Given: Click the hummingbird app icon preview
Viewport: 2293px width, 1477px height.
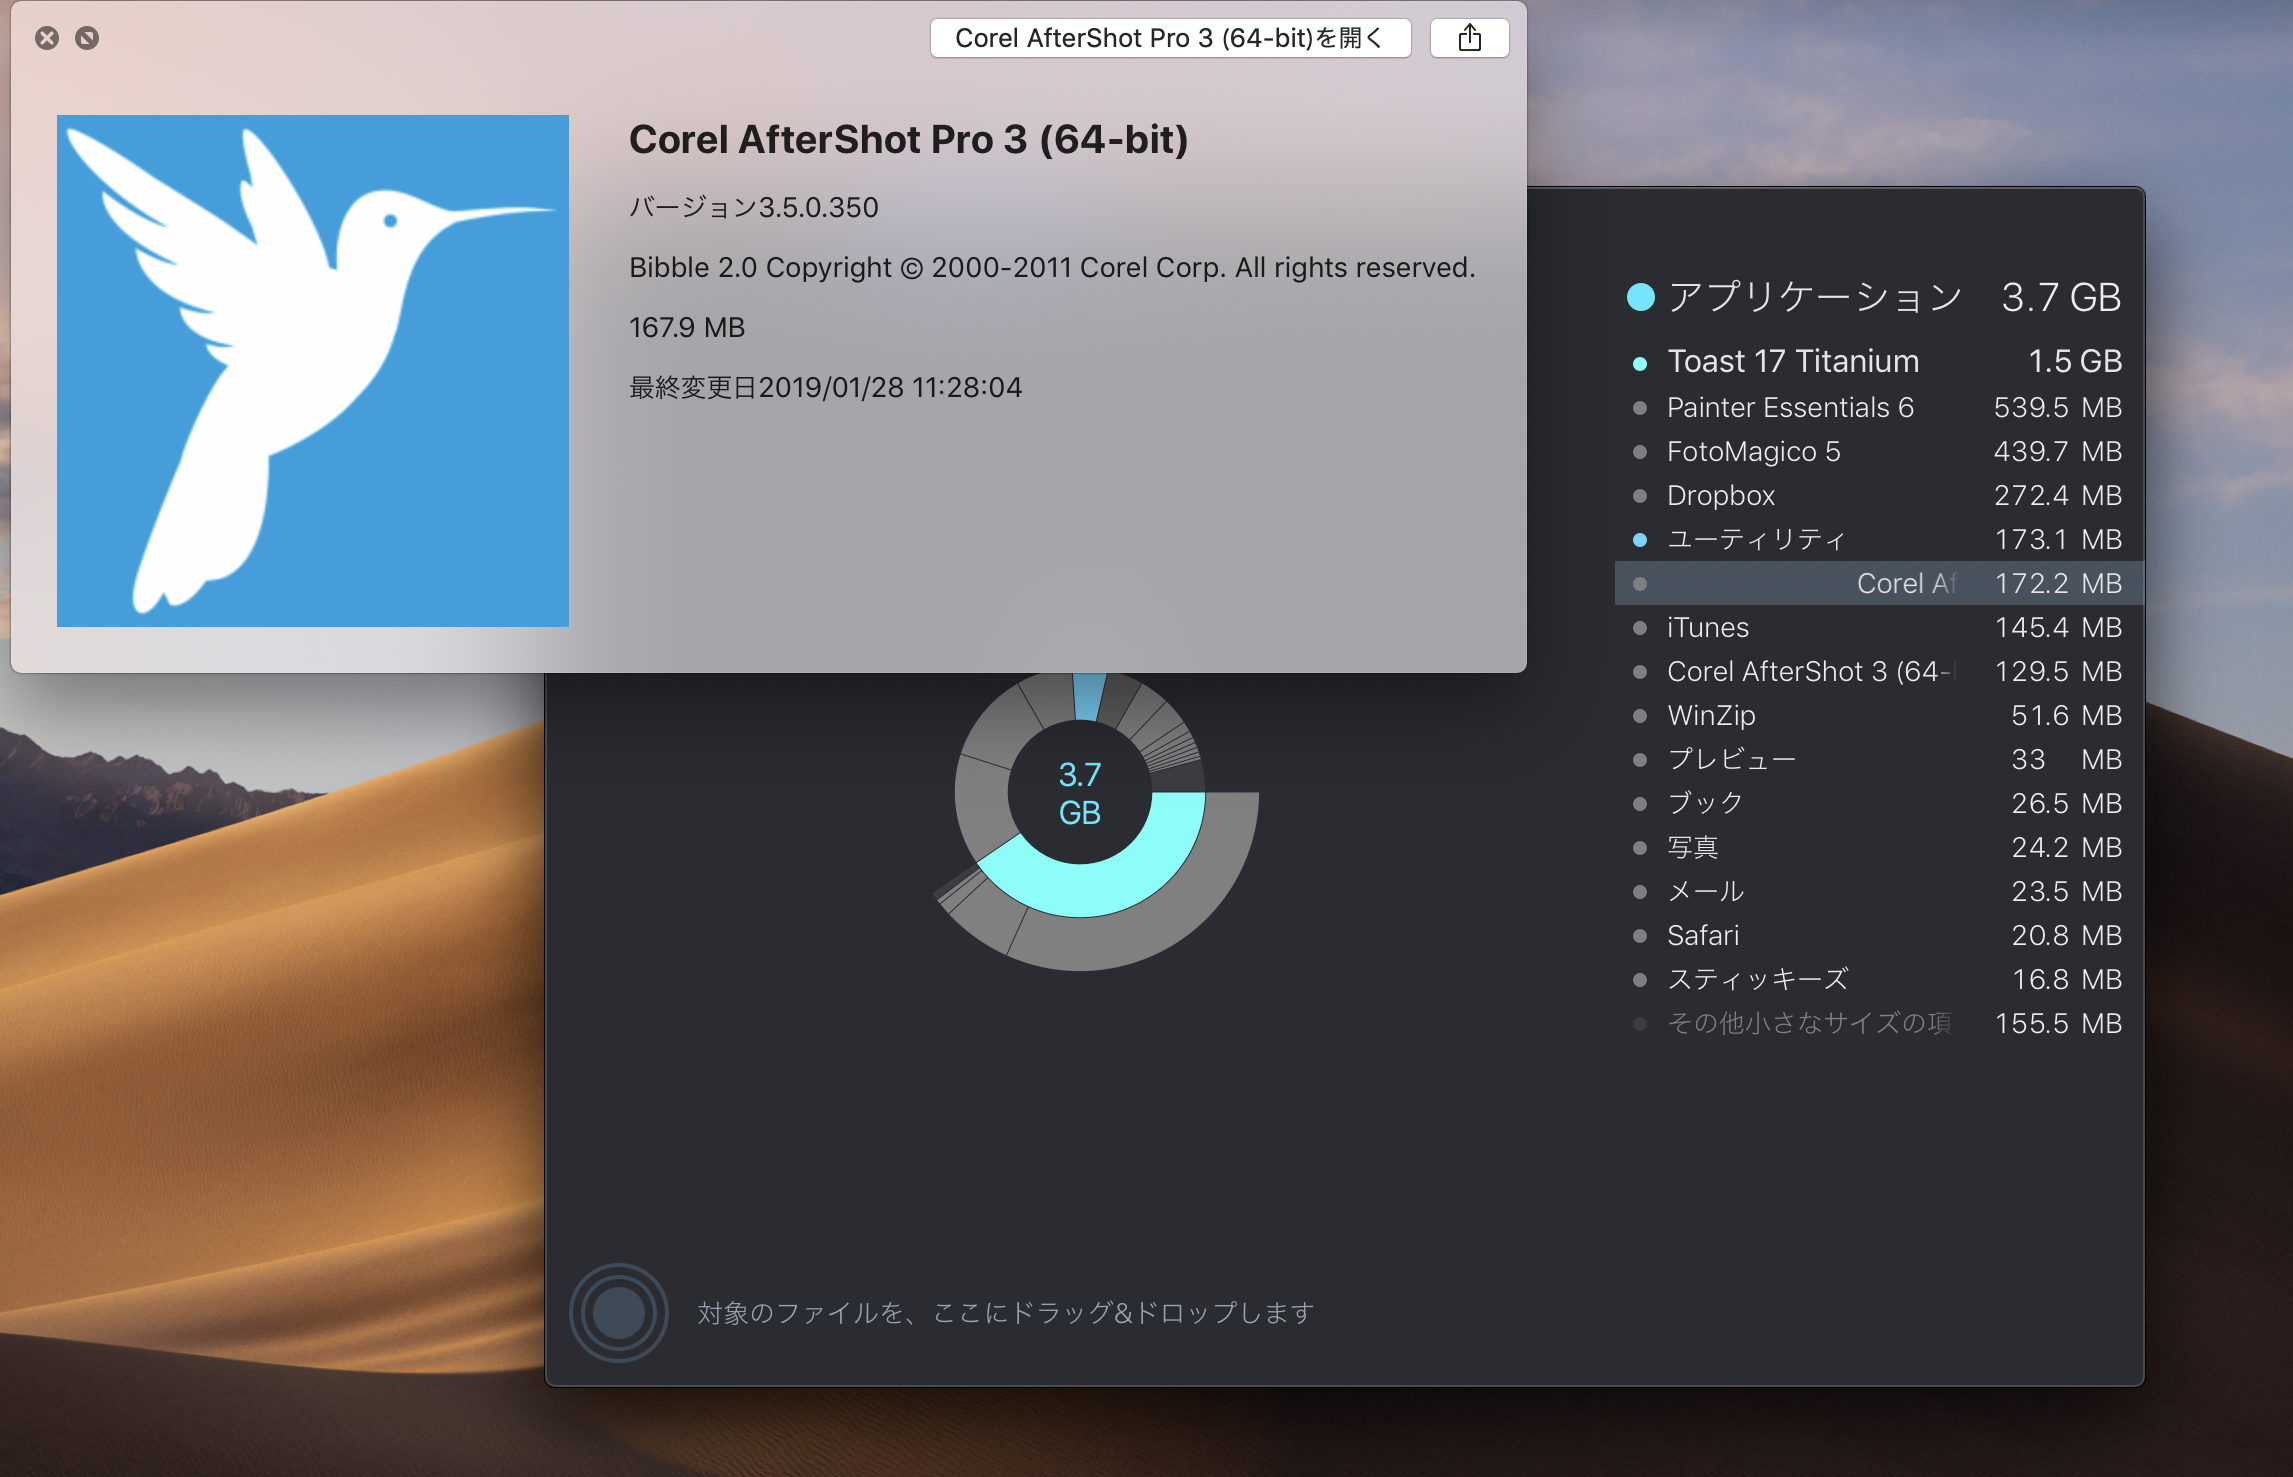Looking at the screenshot, I should (x=313, y=371).
